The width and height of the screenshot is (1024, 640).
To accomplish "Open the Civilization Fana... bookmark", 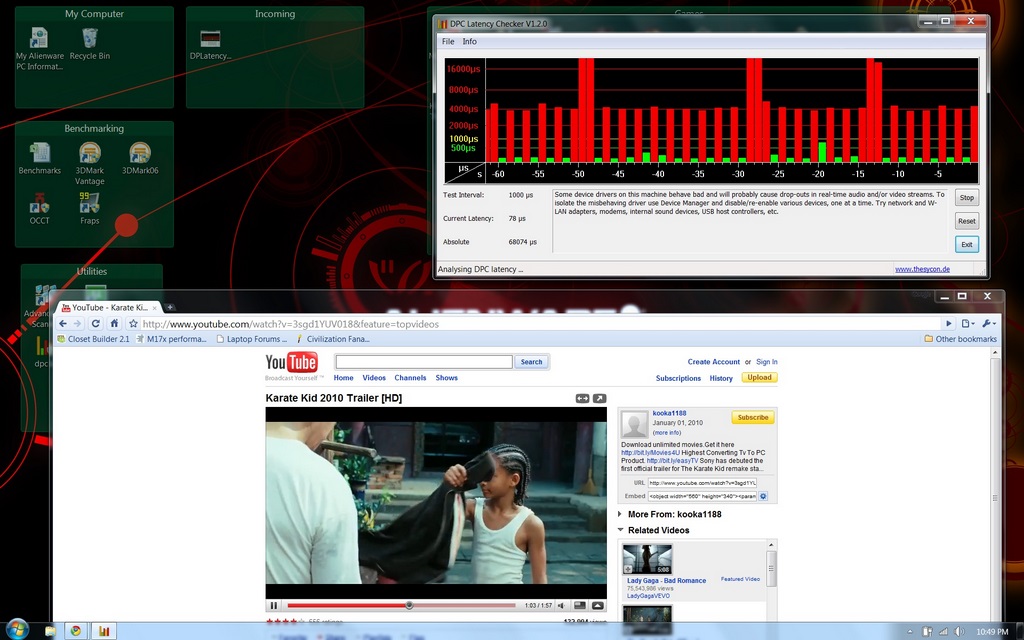I will point(332,339).
